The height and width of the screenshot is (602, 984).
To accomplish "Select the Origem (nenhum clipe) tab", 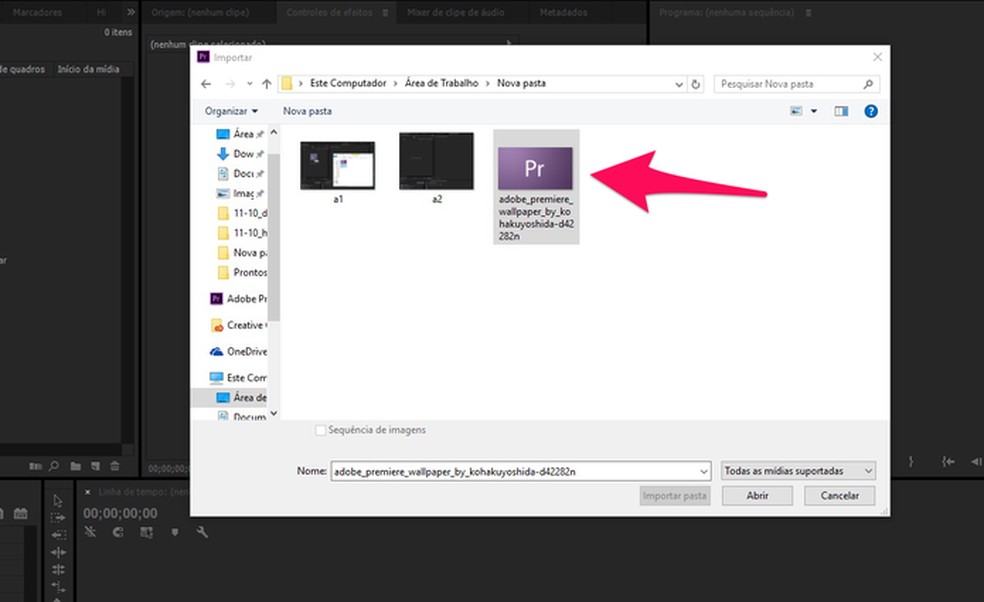I will click(x=200, y=12).
